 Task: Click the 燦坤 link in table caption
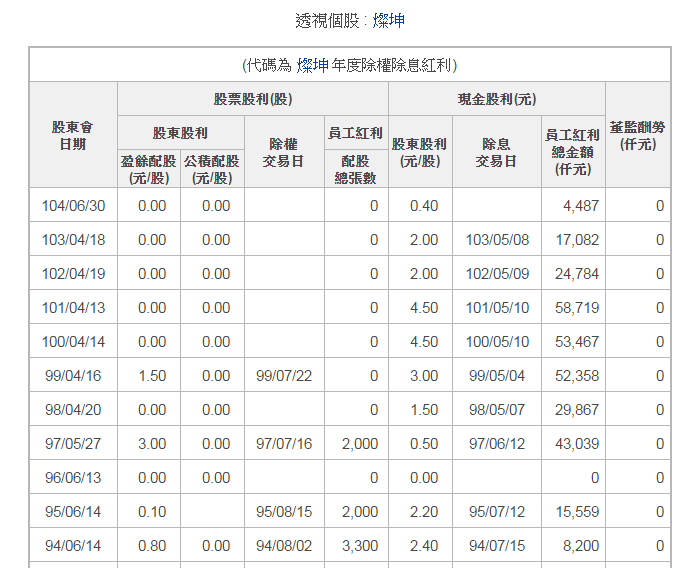pyautogui.click(x=312, y=66)
